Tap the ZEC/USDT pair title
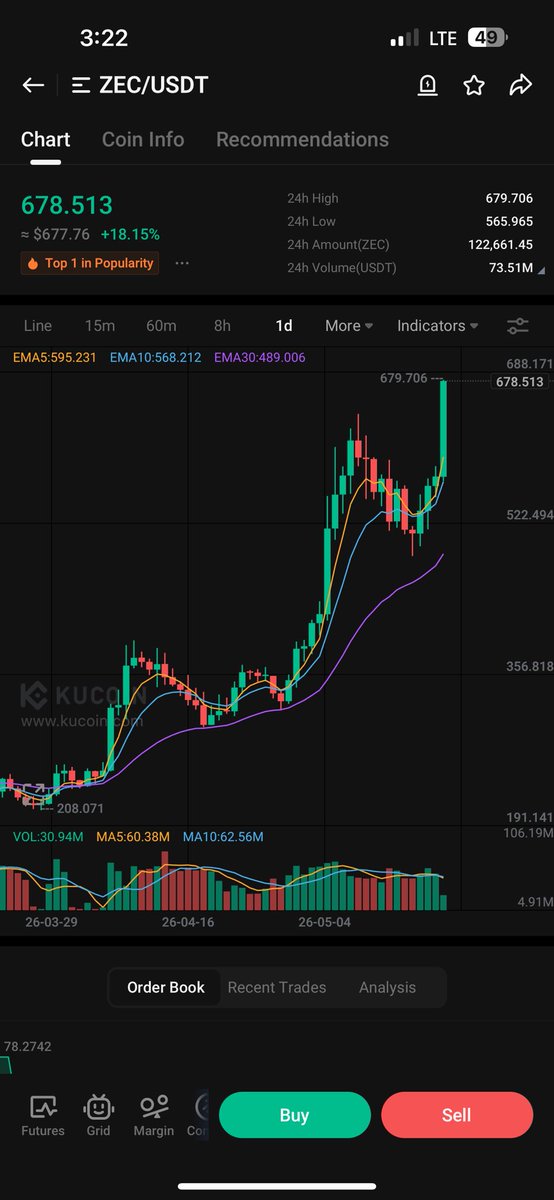This screenshot has width=554, height=1200. point(154,86)
